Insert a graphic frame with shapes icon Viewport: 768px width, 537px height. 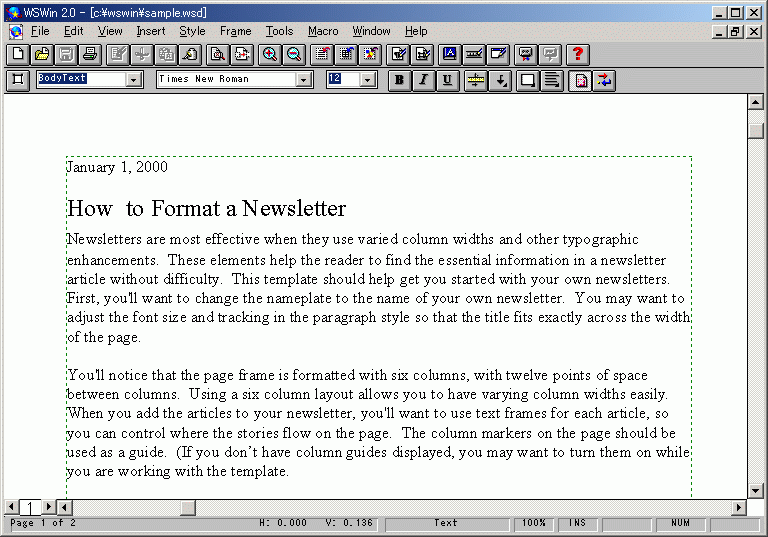(x=370, y=54)
